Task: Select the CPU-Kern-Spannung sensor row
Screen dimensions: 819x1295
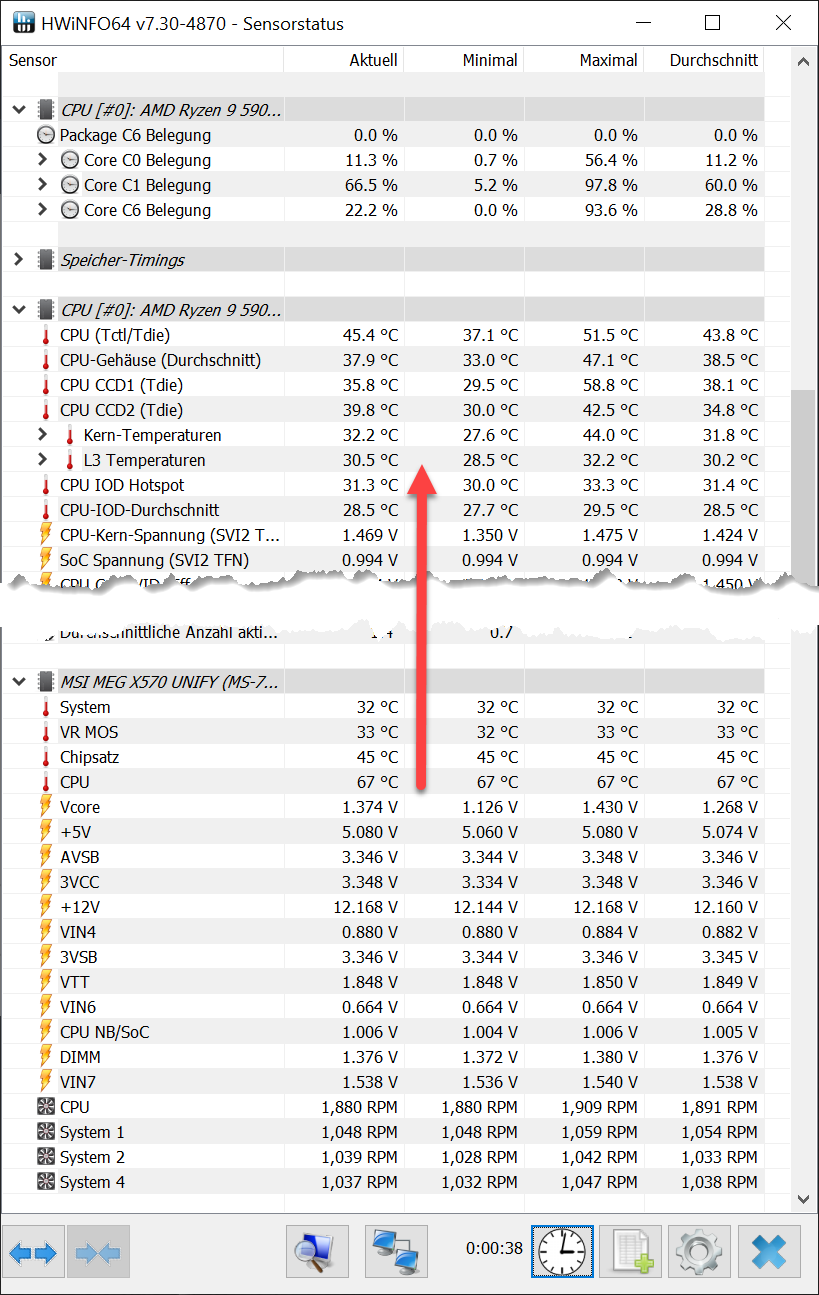Action: pos(383,535)
